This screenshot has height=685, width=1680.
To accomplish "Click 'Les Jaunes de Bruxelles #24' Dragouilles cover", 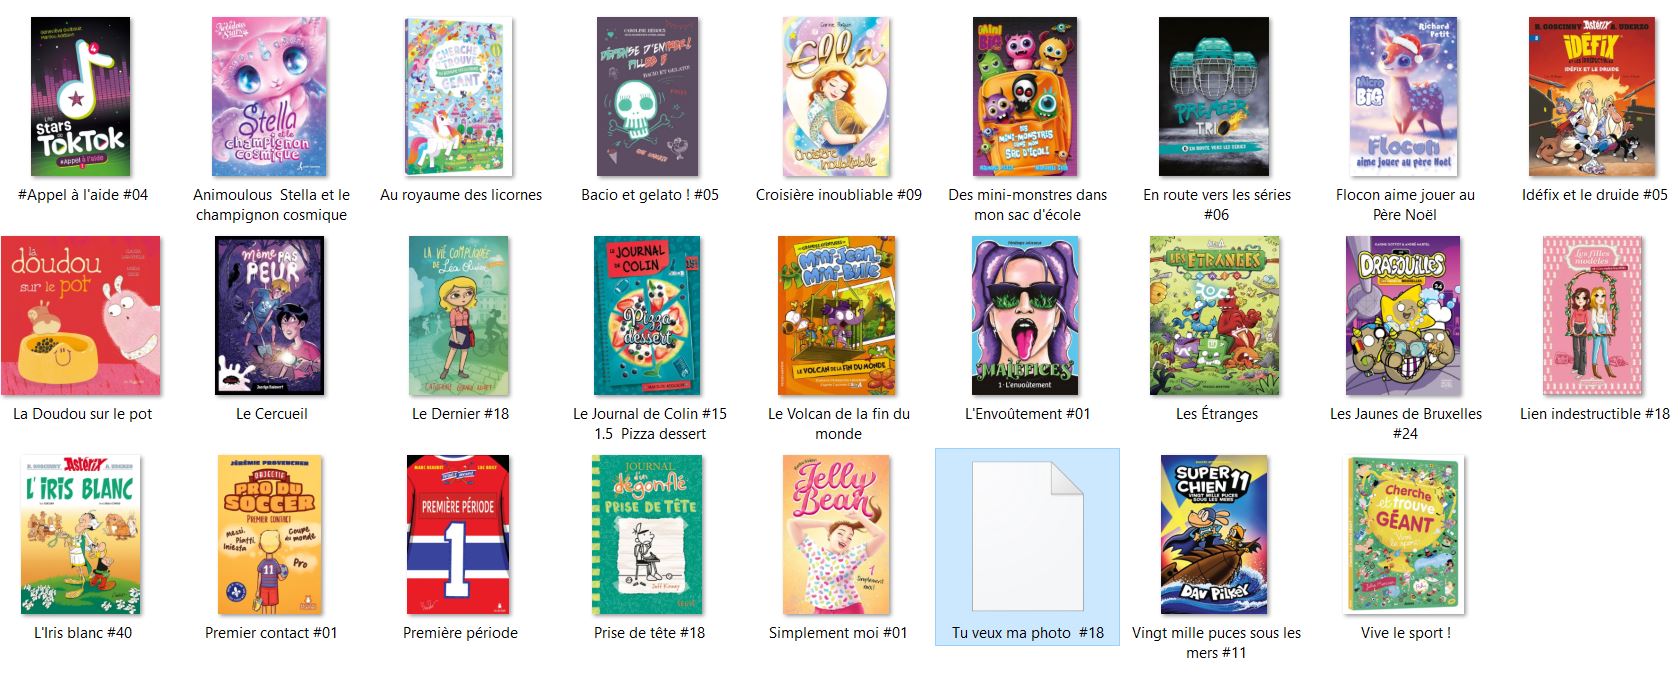I will 1404,316.
